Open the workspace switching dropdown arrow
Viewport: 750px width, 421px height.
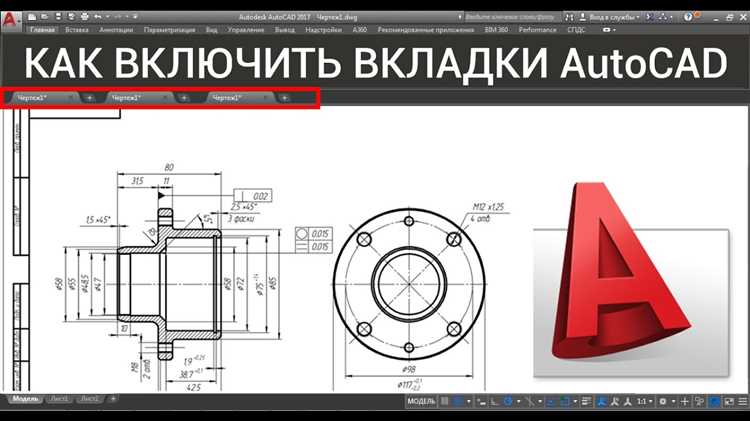coord(673,401)
